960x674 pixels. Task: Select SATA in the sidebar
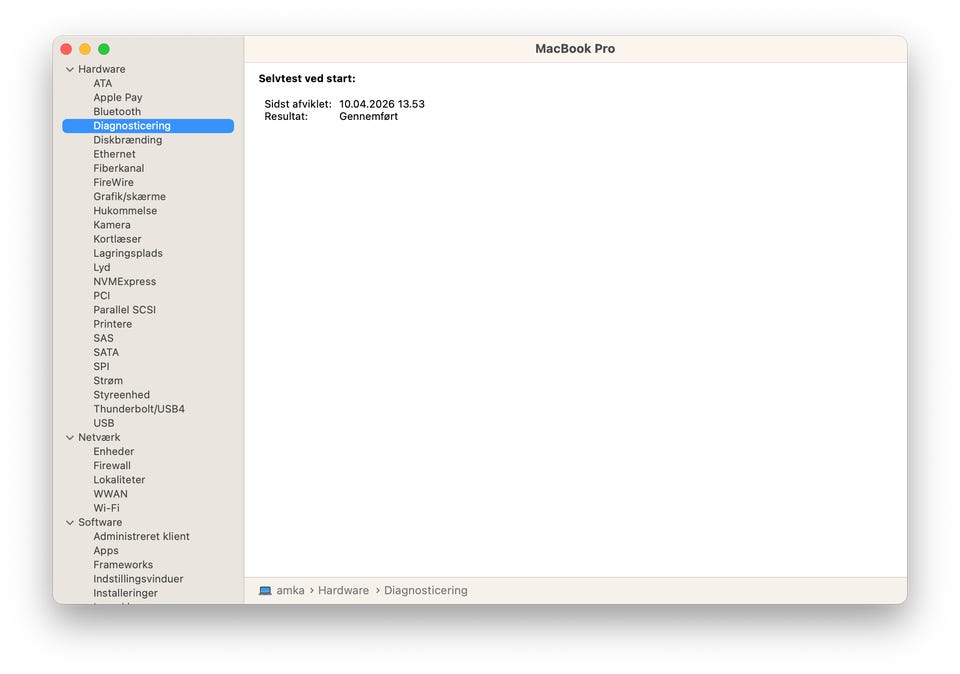pyautogui.click(x=107, y=352)
